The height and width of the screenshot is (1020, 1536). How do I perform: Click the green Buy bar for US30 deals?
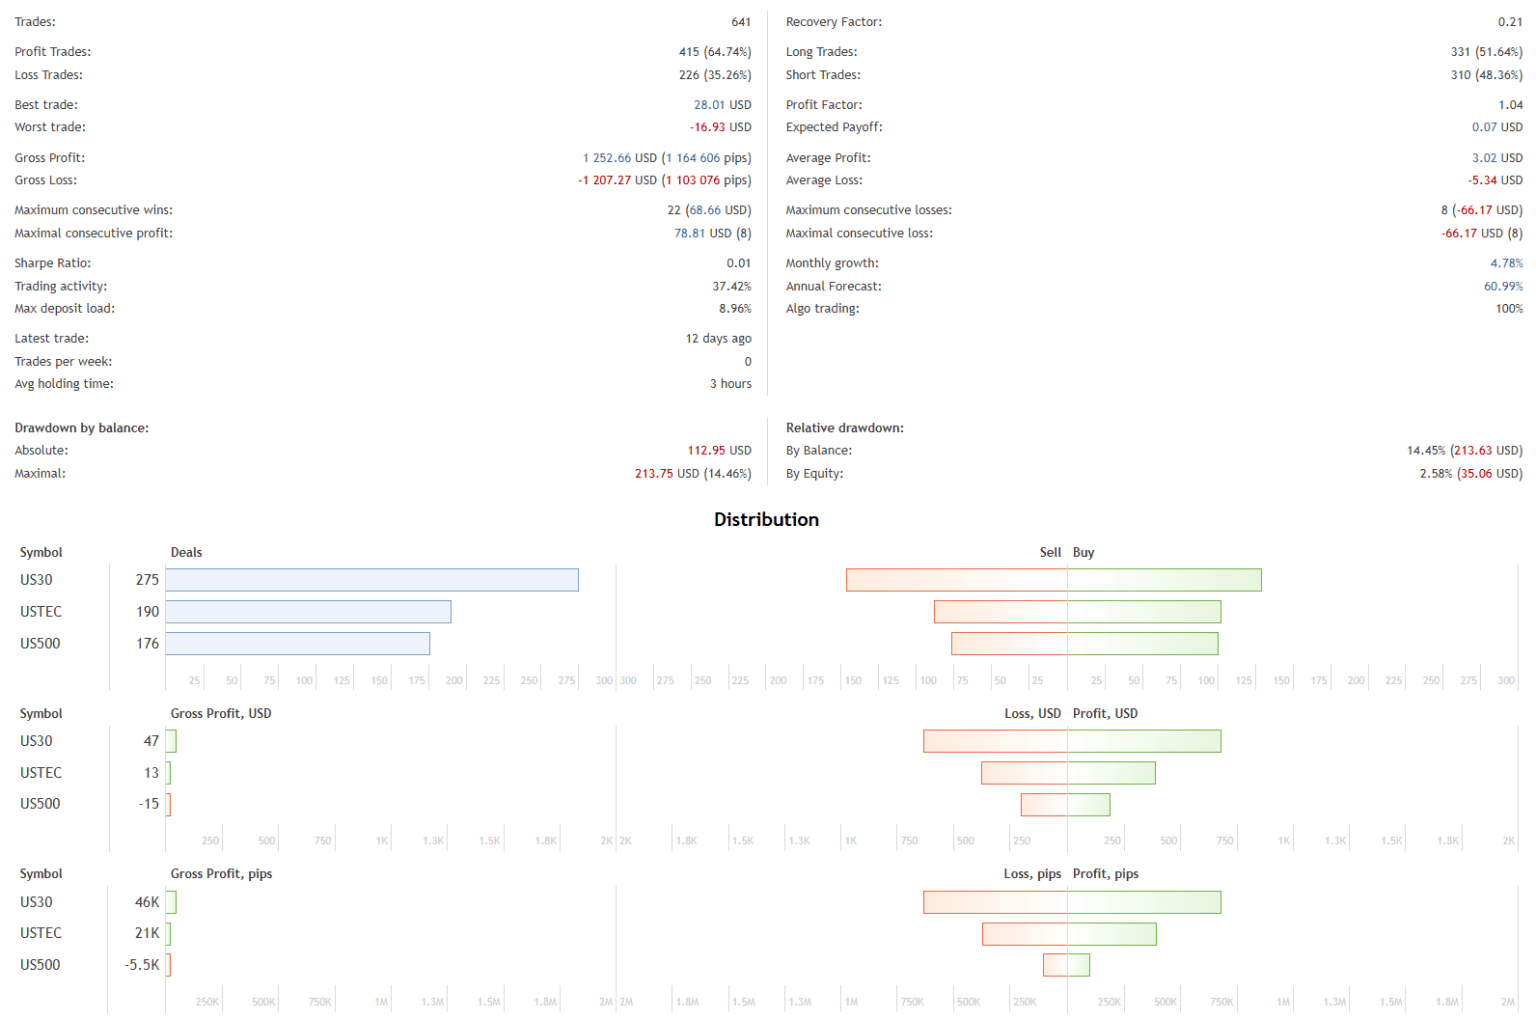click(x=1164, y=580)
